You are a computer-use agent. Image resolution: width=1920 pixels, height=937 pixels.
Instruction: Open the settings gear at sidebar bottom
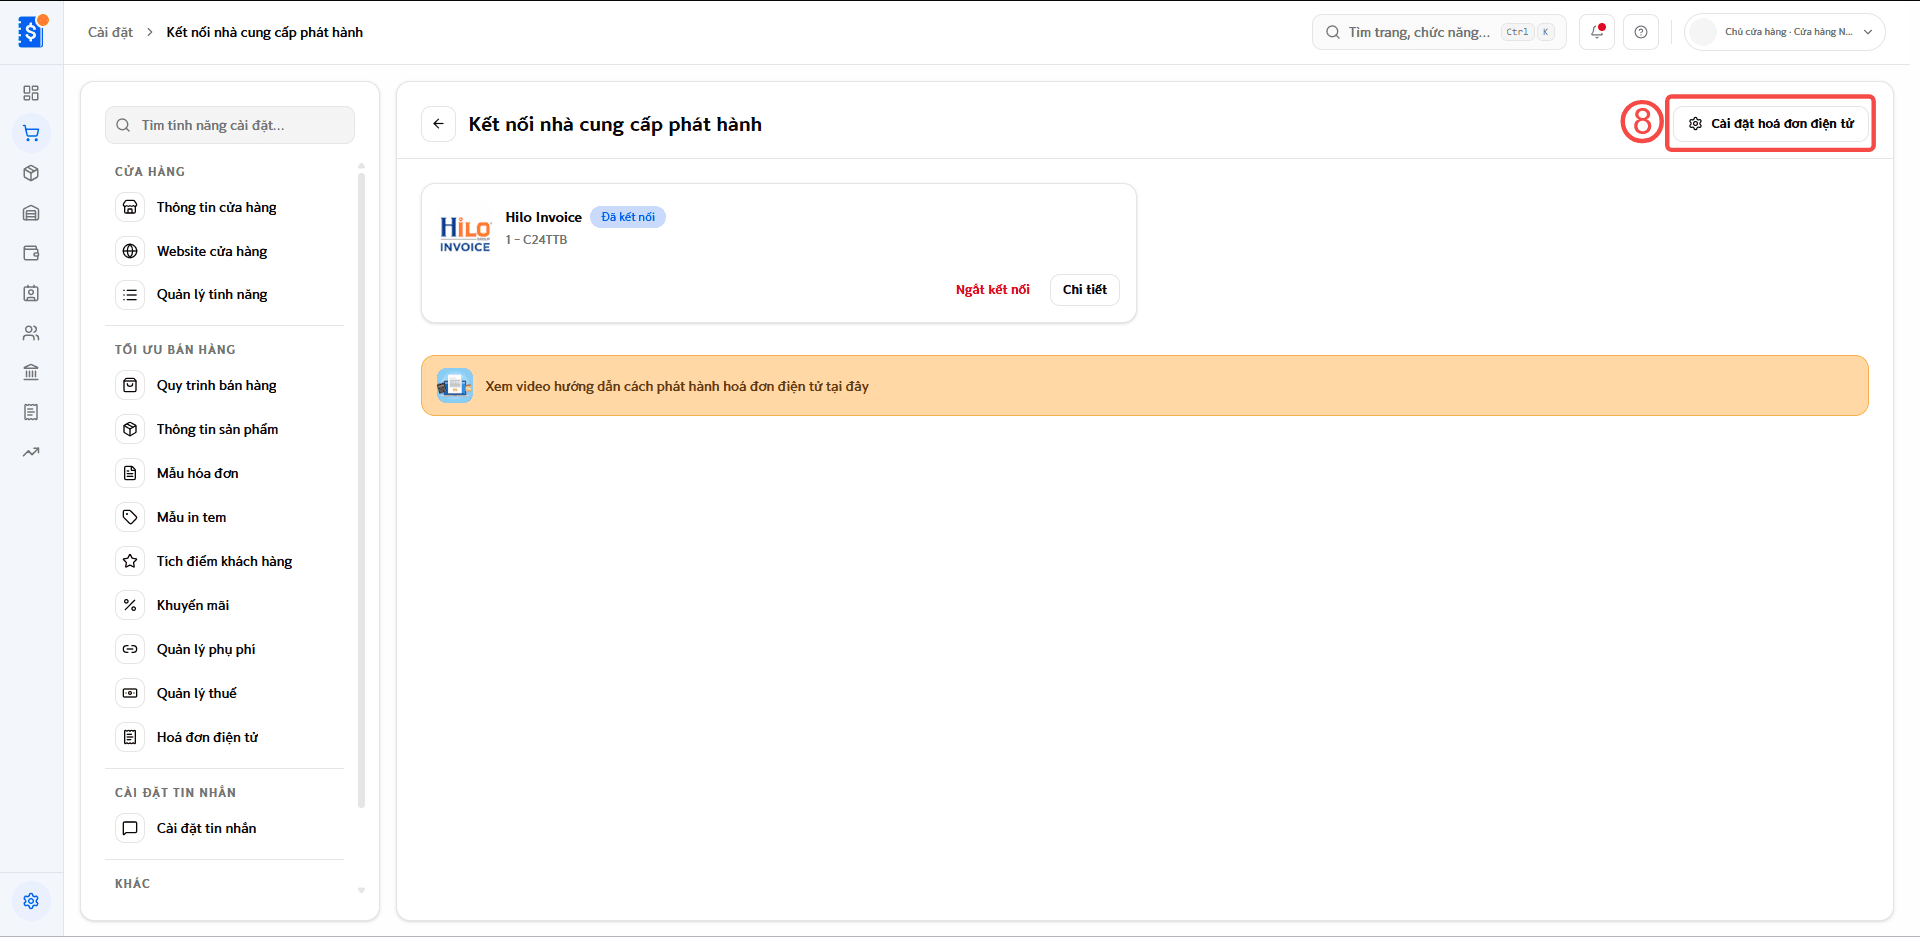click(31, 901)
